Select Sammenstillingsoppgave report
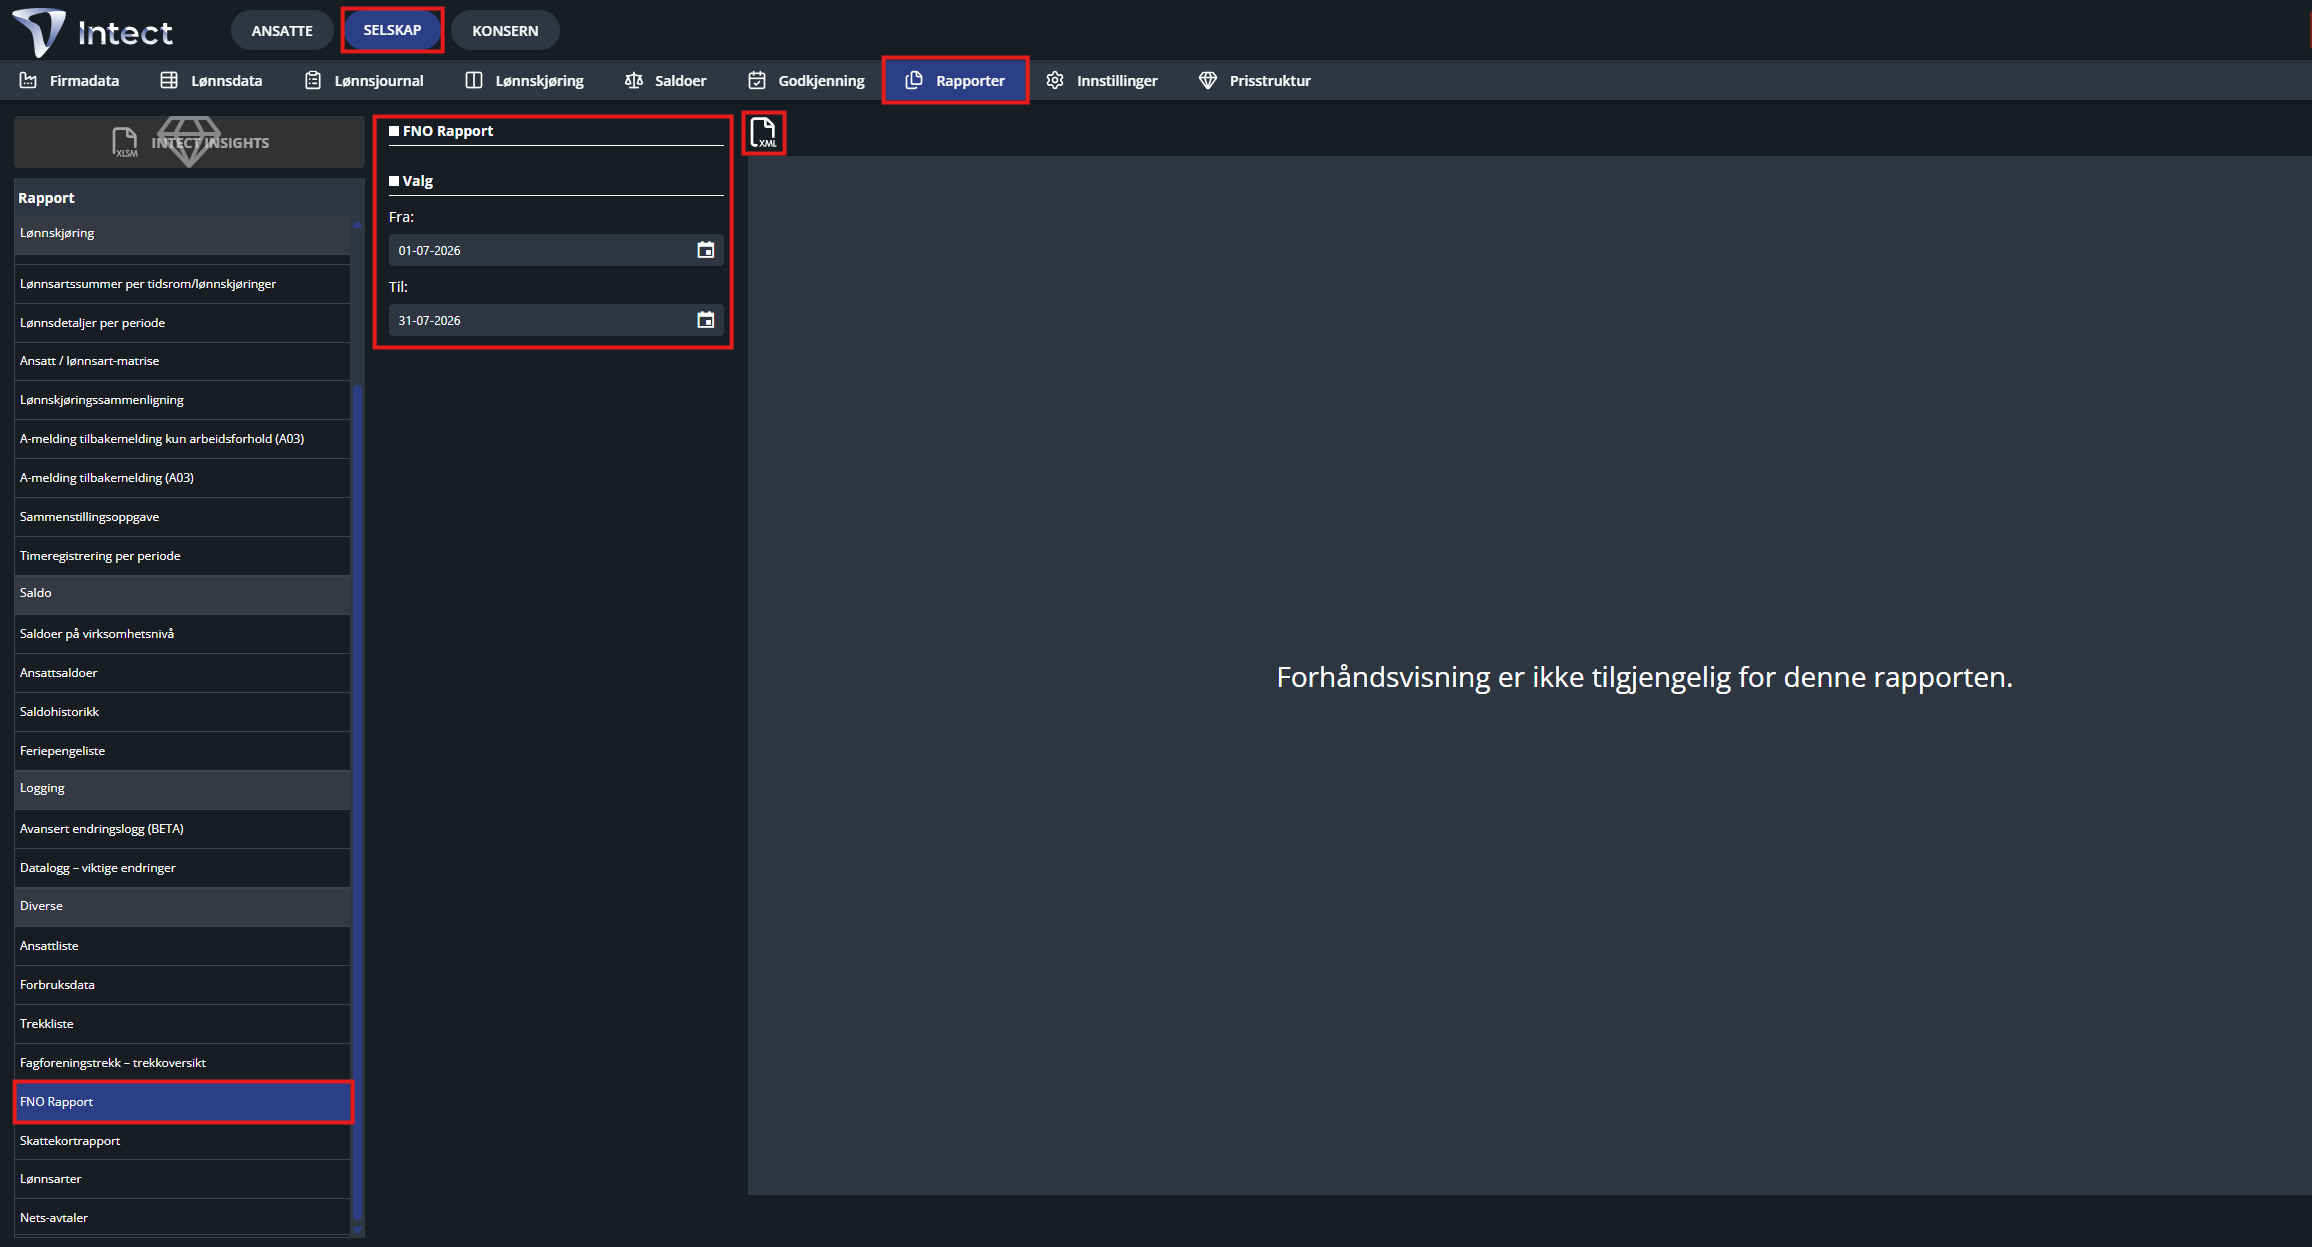The width and height of the screenshot is (2312, 1247). click(x=182, y=517)
